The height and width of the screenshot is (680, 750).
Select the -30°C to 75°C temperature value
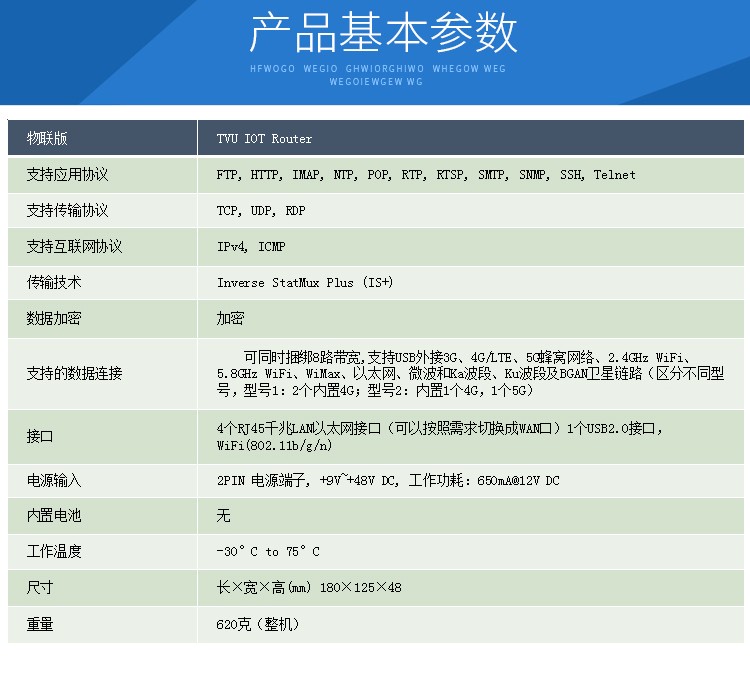267,552
